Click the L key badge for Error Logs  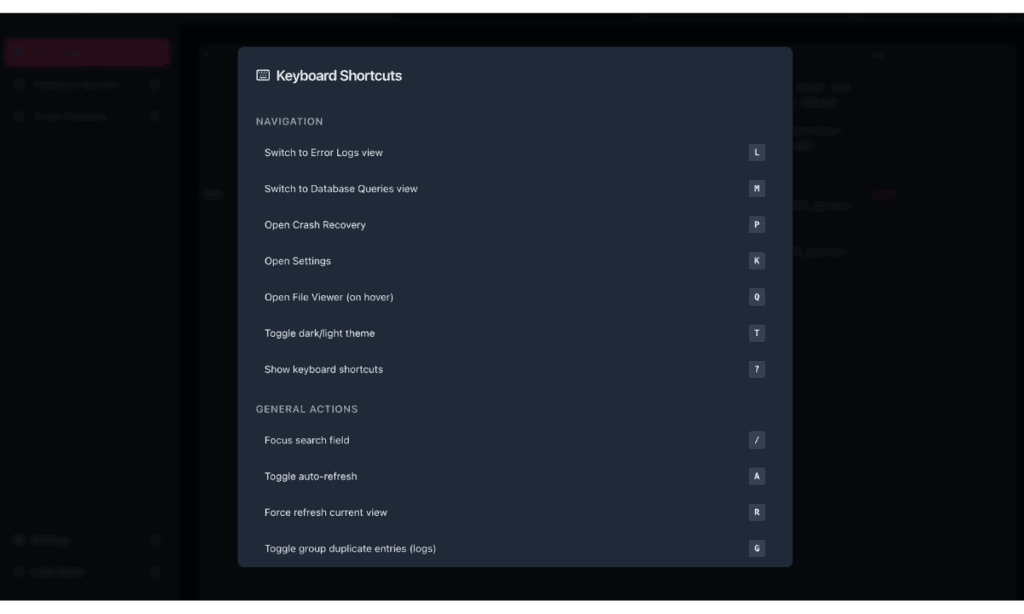756,152
